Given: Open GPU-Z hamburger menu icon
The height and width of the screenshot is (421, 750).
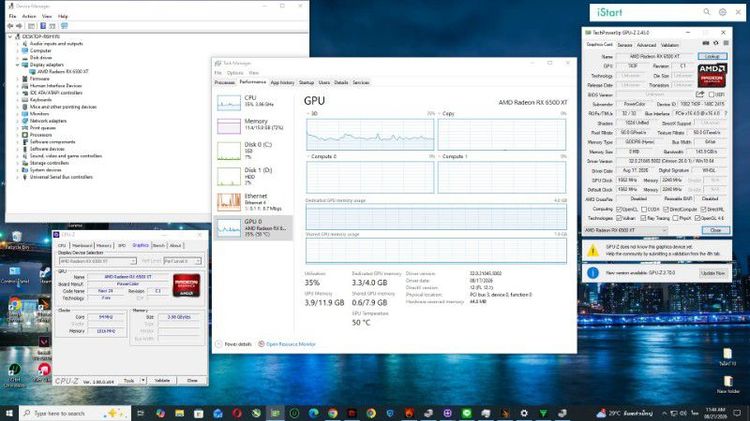Looking at the screenshot, I should tap(726, 44).
